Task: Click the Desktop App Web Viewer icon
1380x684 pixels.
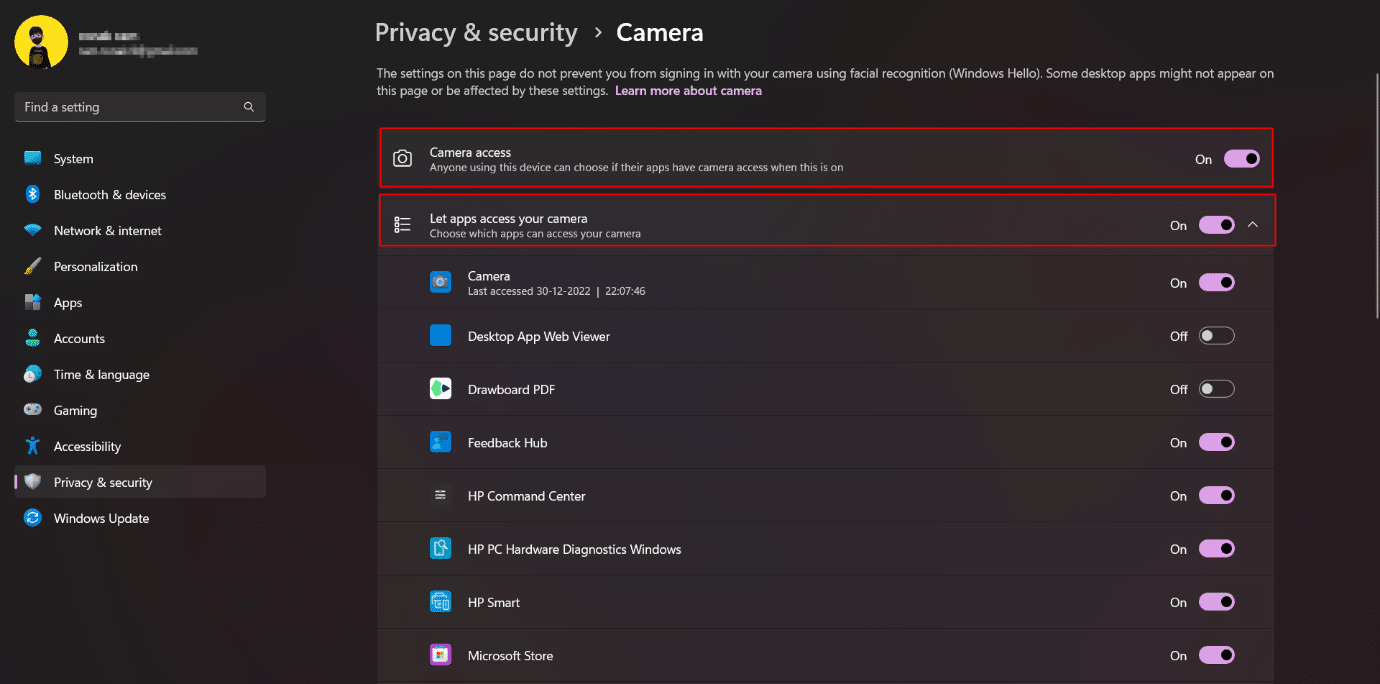Action: [441, 336]
